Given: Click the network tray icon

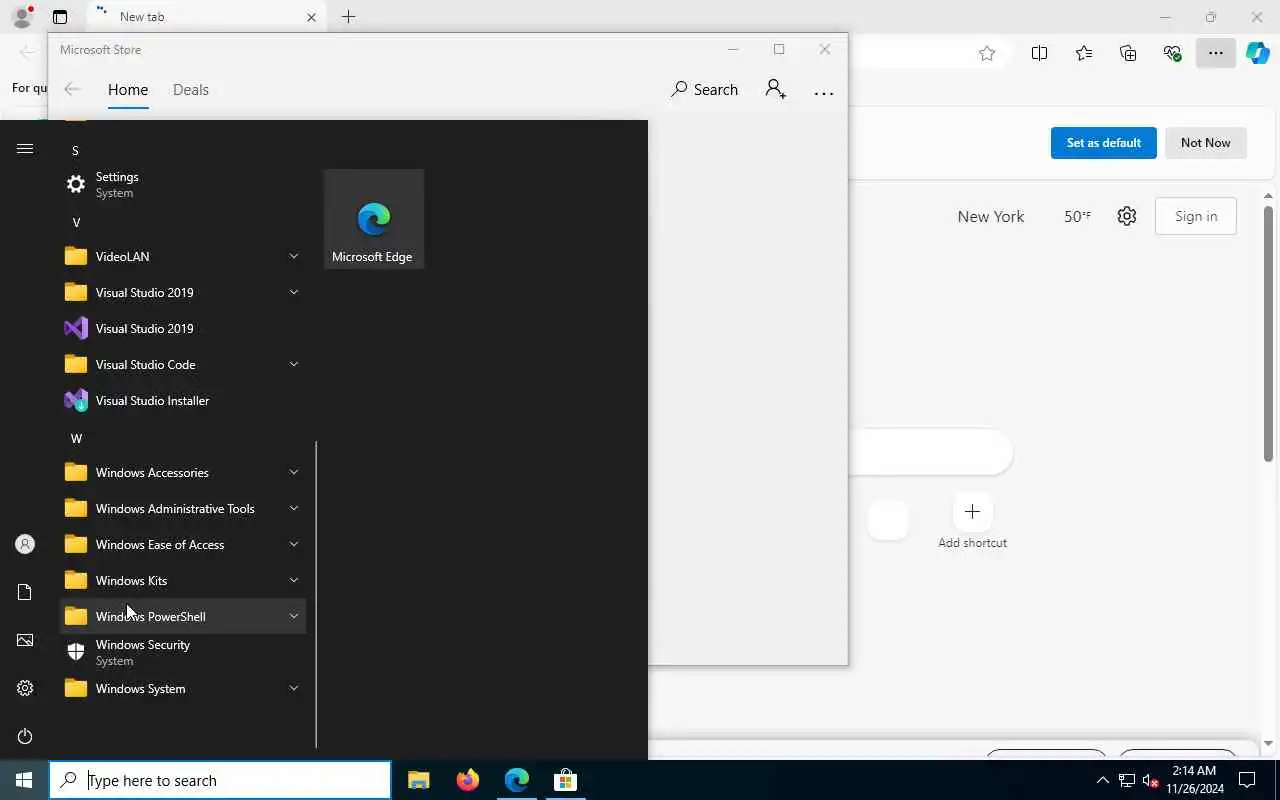Looking at the screenshot, I should (1126, 780).
